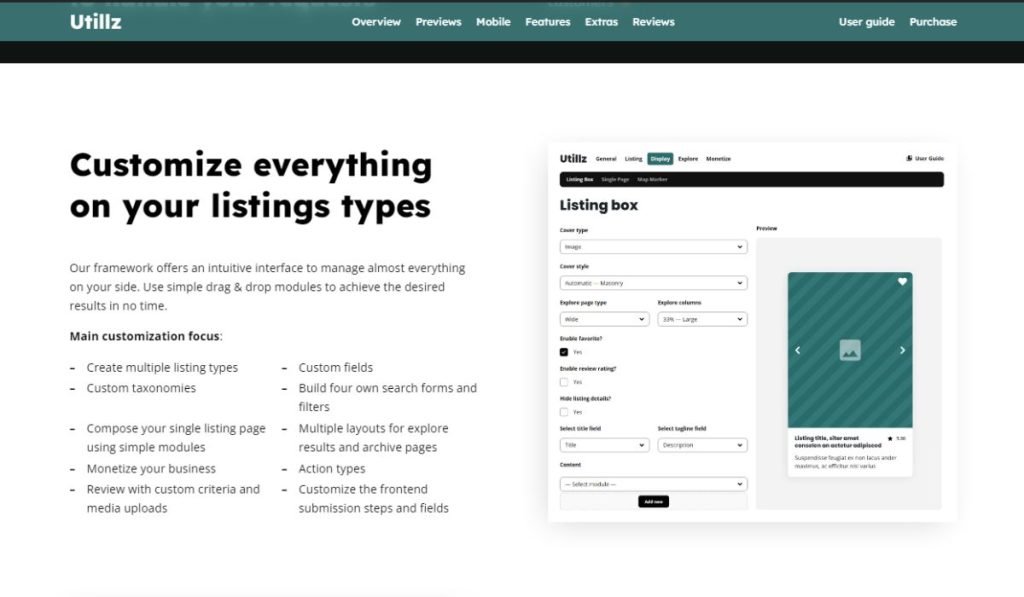The image size is (1024, 597).
Task: Click the Purchase link in the header
Action: (932, 21)
